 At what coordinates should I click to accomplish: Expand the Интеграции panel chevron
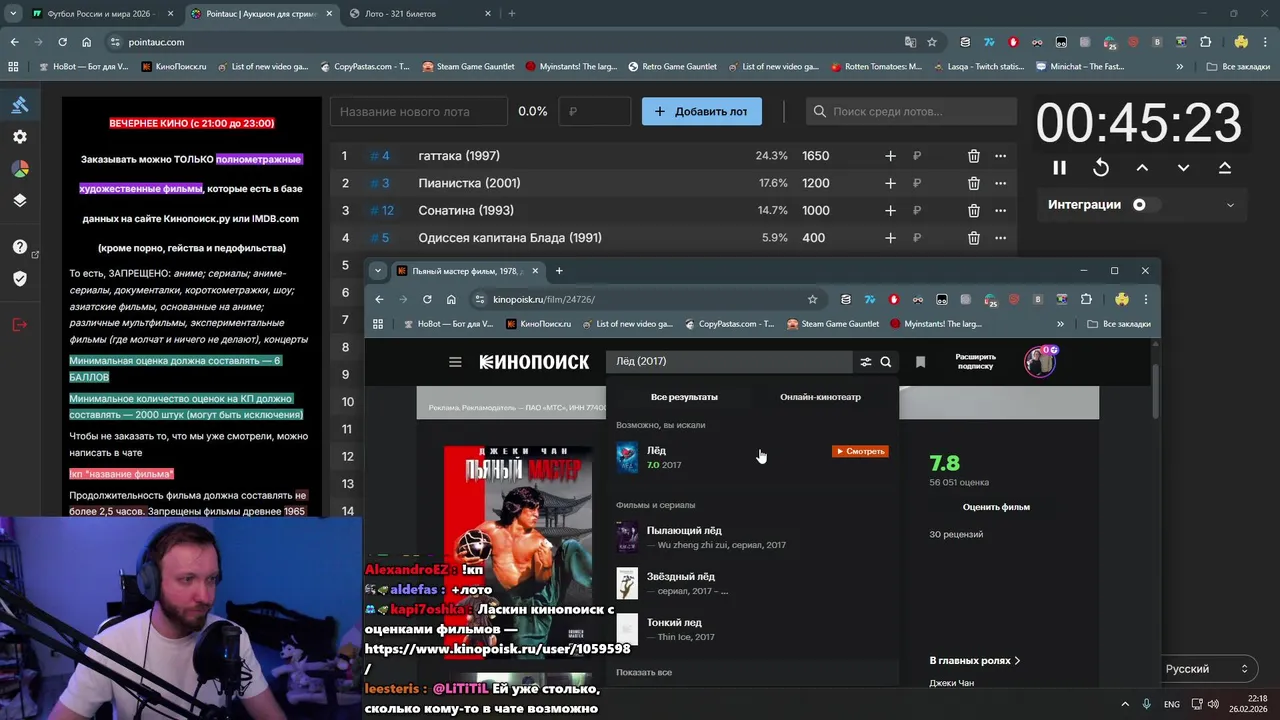point(1230,205)
